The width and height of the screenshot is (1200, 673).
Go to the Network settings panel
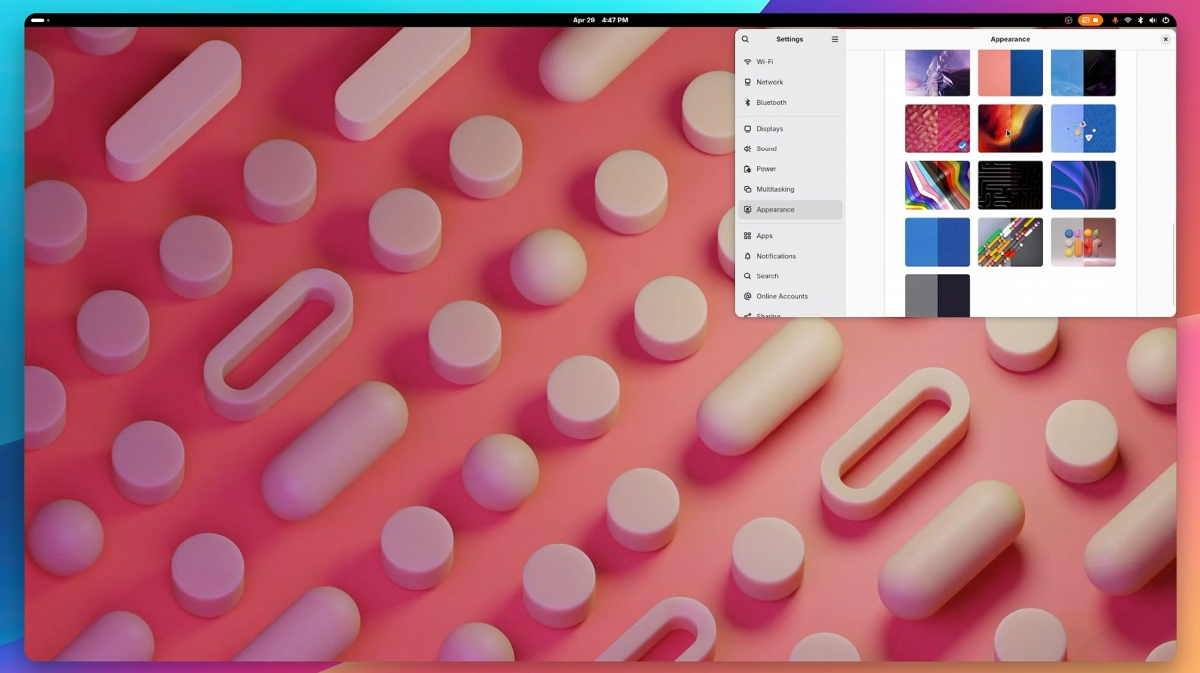coord(790,82)
